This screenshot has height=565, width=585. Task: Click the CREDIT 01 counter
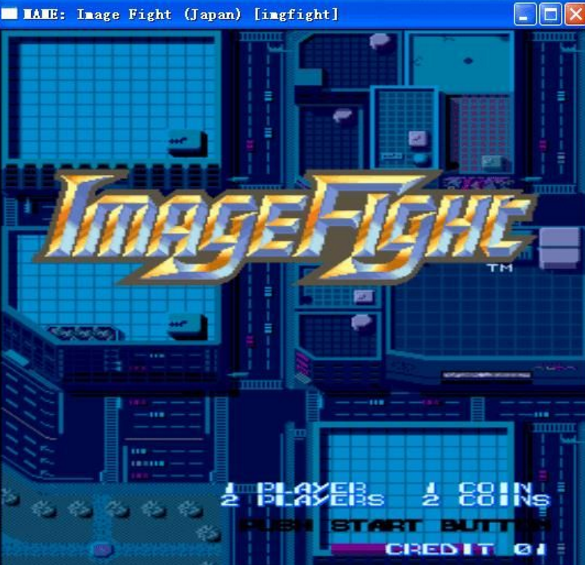tap(465, 549)
